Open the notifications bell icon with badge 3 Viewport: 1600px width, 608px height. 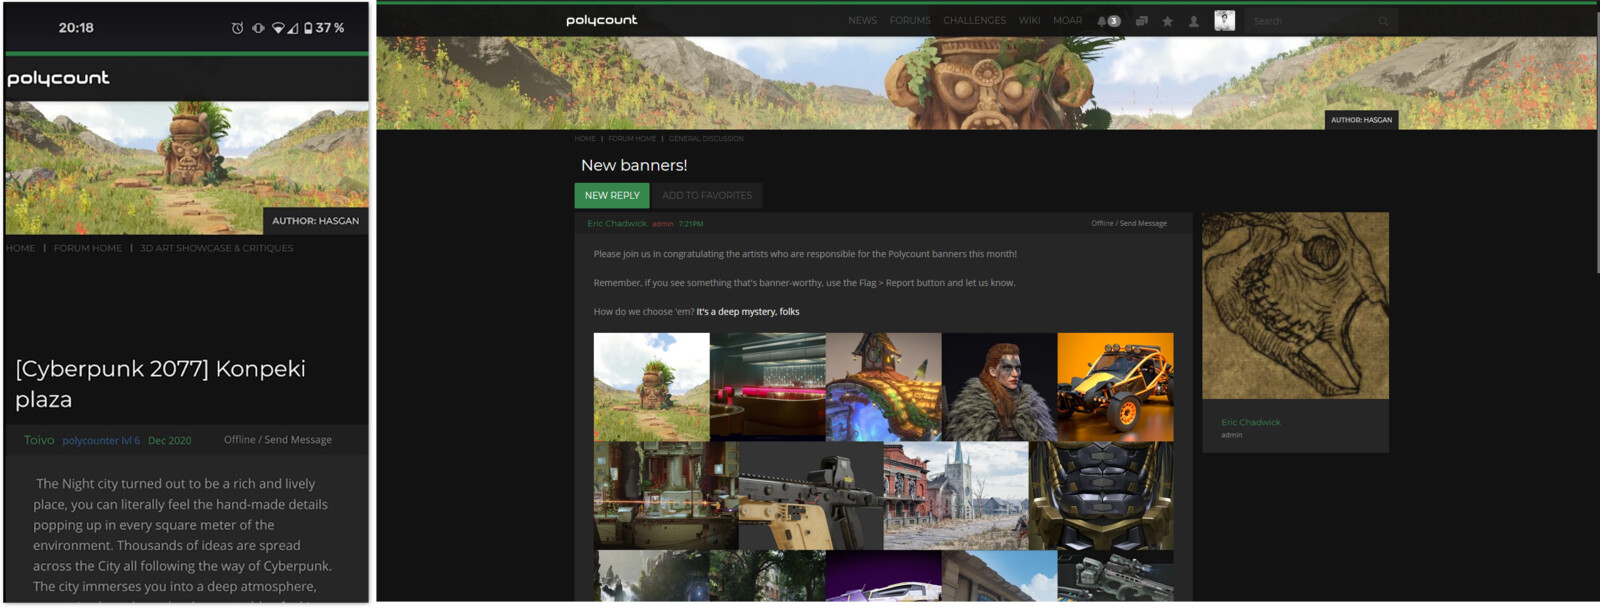(x=1108, y=21)
